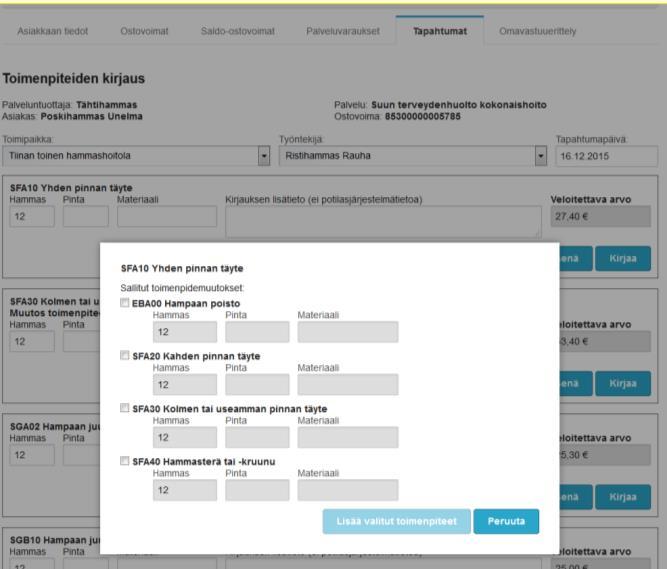This screenshot has width=667, height=569.
Task: Click Pinta field in background SFA10 section
Action: [x=86, y=217]
